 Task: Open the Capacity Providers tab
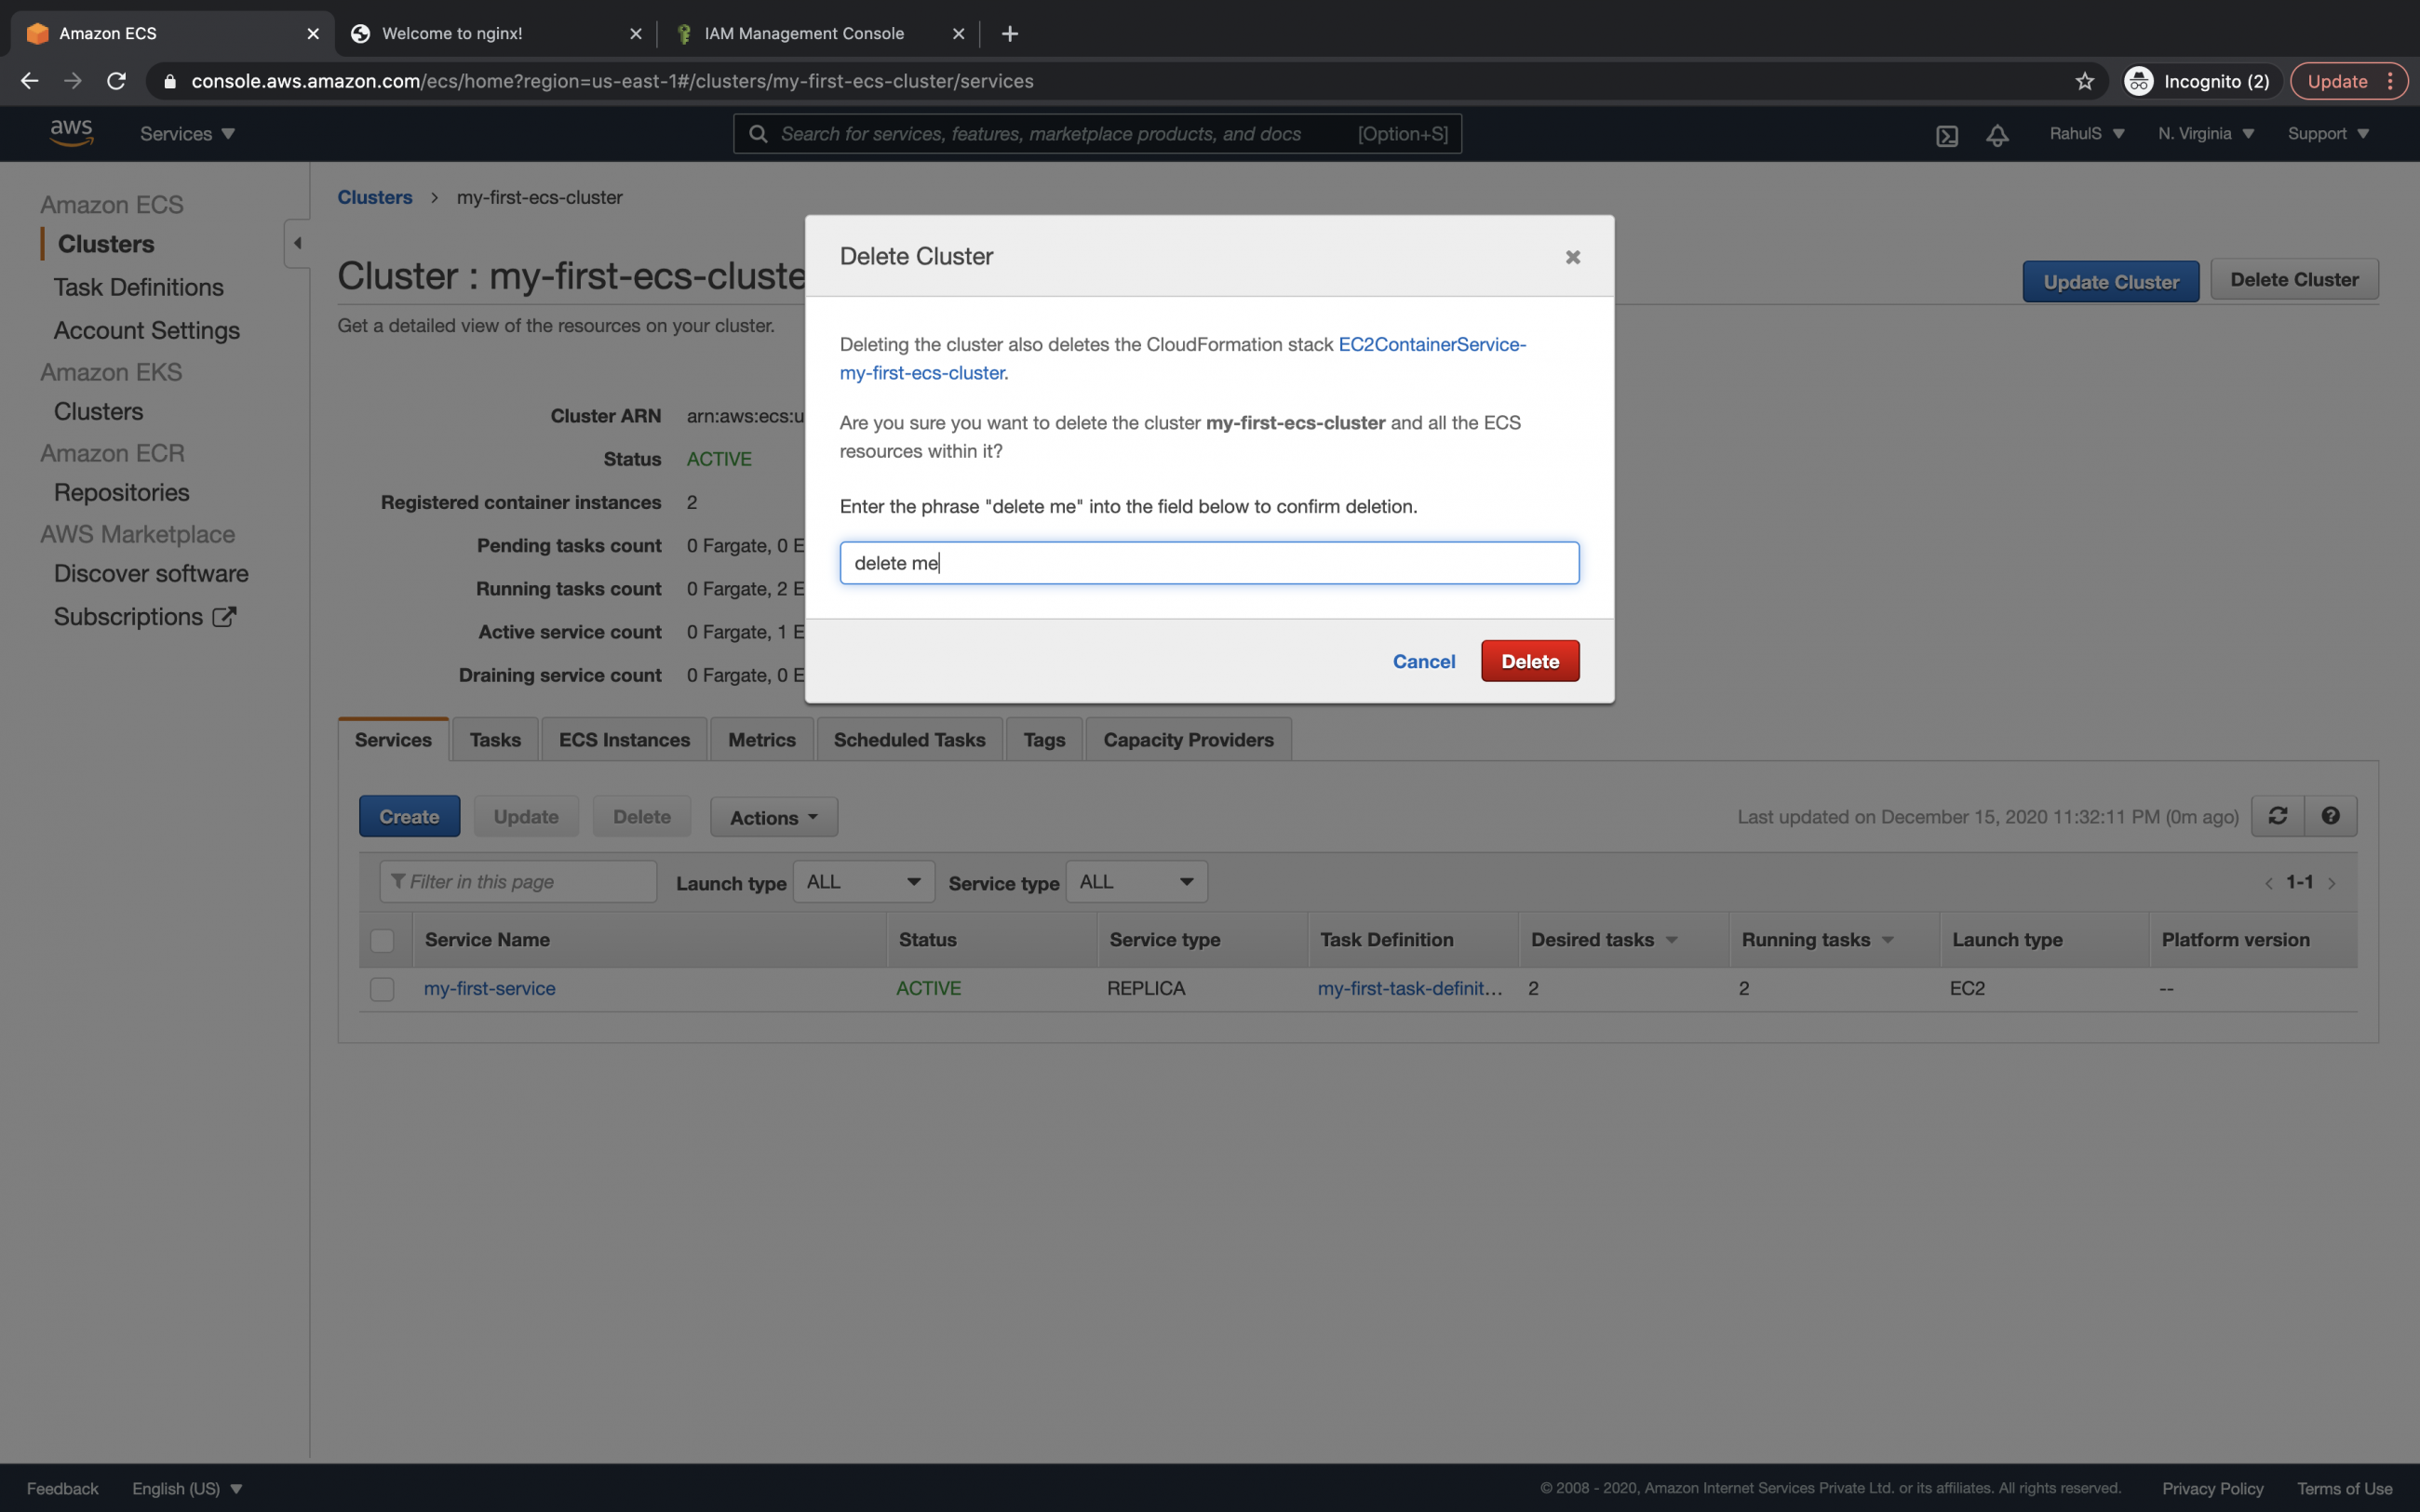pyautogui.click(x=1188, y=739)
